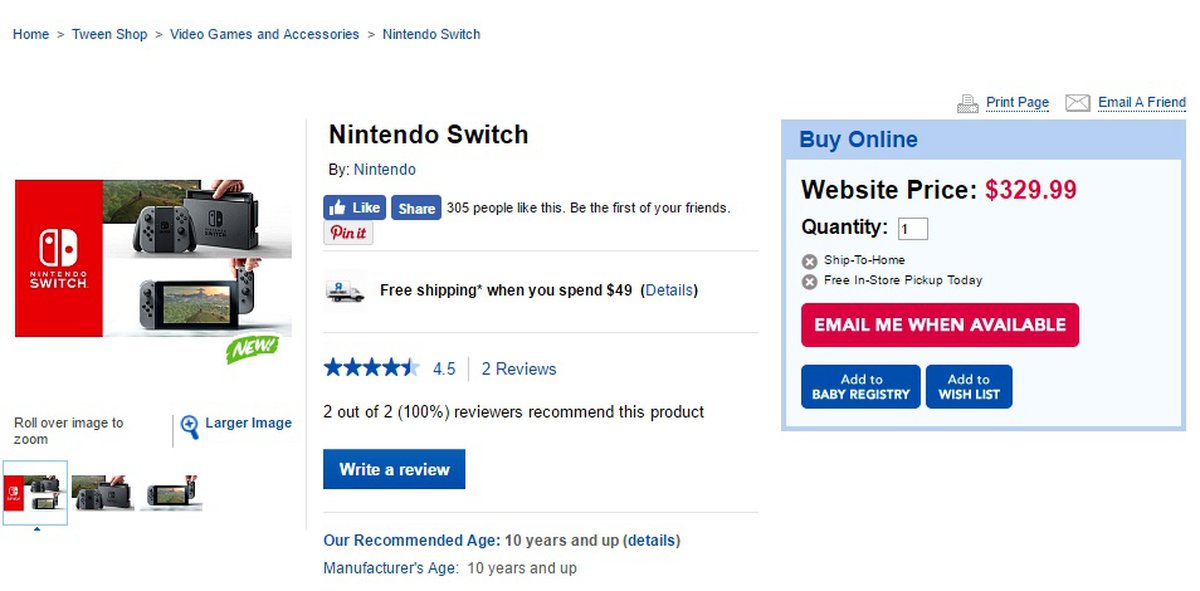Click the Facebook Share button
Screen dimensions: 1200x591
pyautogui.click(x=416, y=208)
